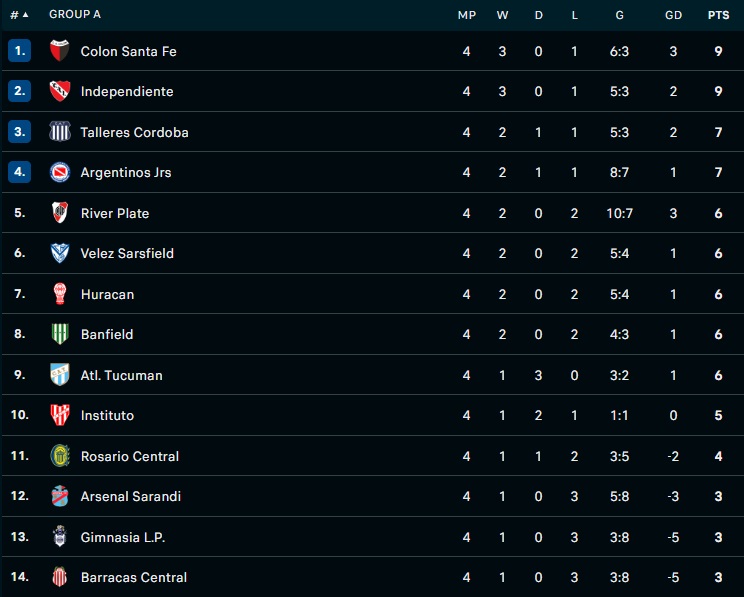Sort table by rank number column
The image size is (744, 597).
coord(19,15)
